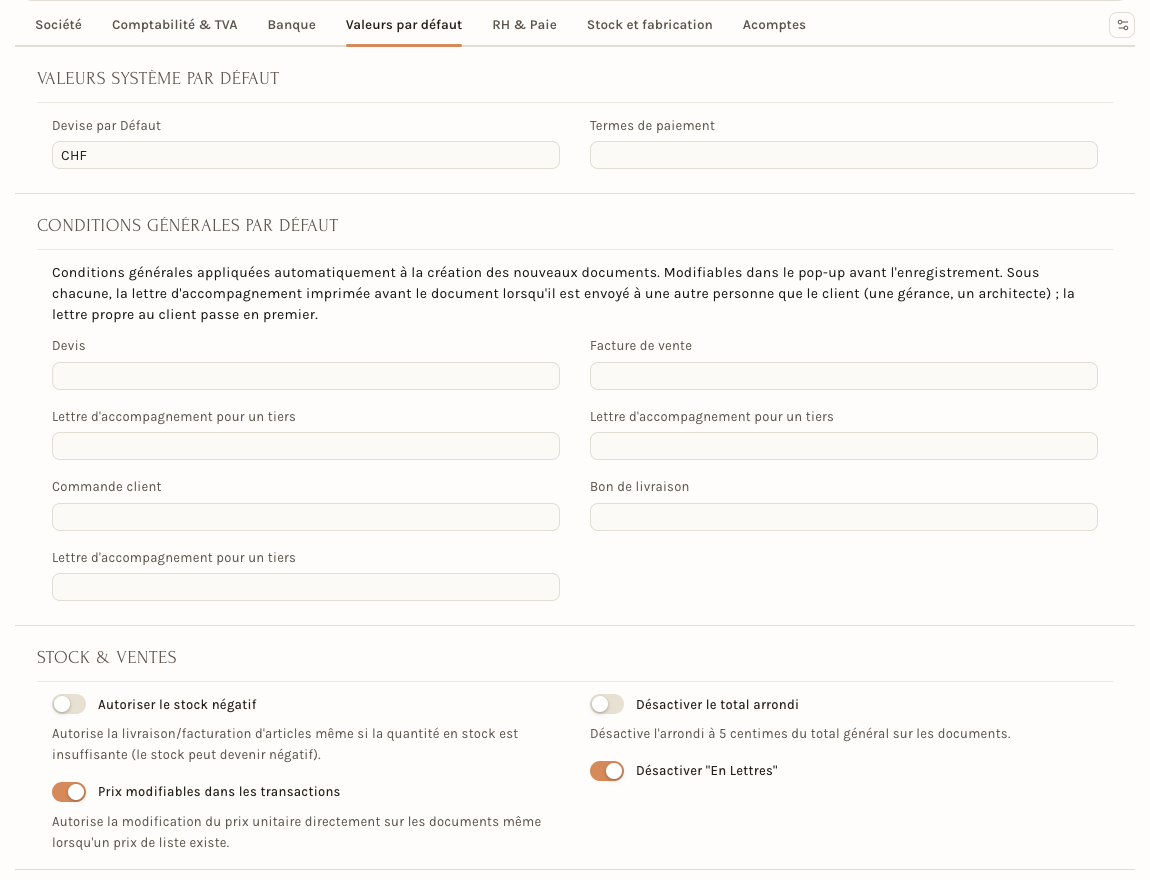Open the tab customization sliders icon

coord(1122,25)
